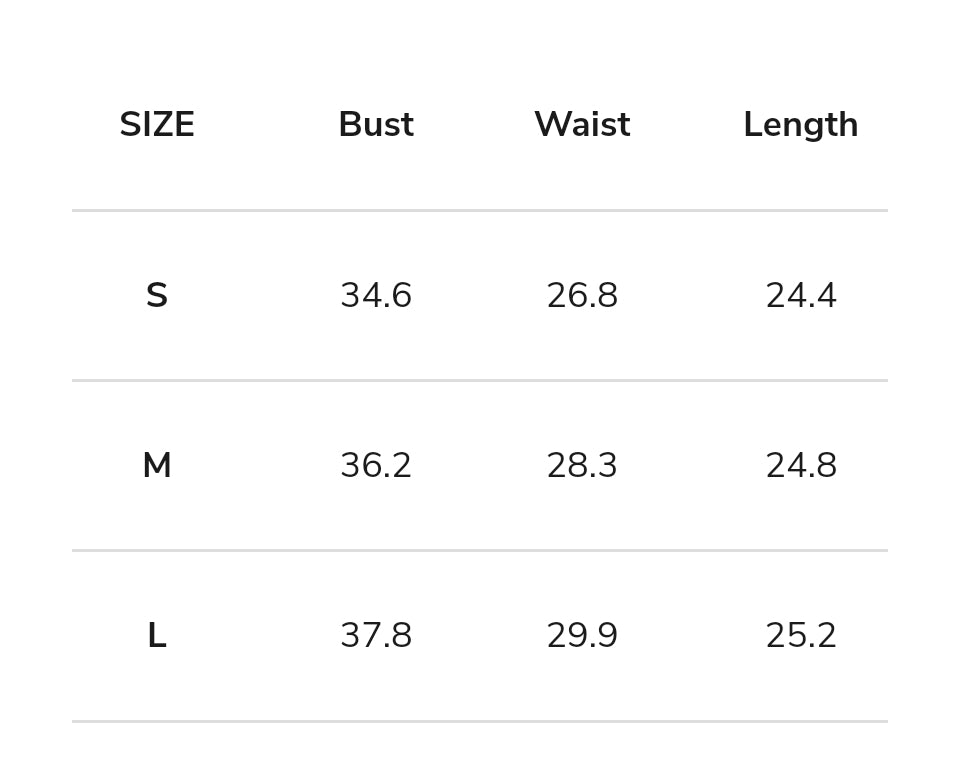Click the divider line below the L row
Screen dimensions: 960x779
point(480,721)
